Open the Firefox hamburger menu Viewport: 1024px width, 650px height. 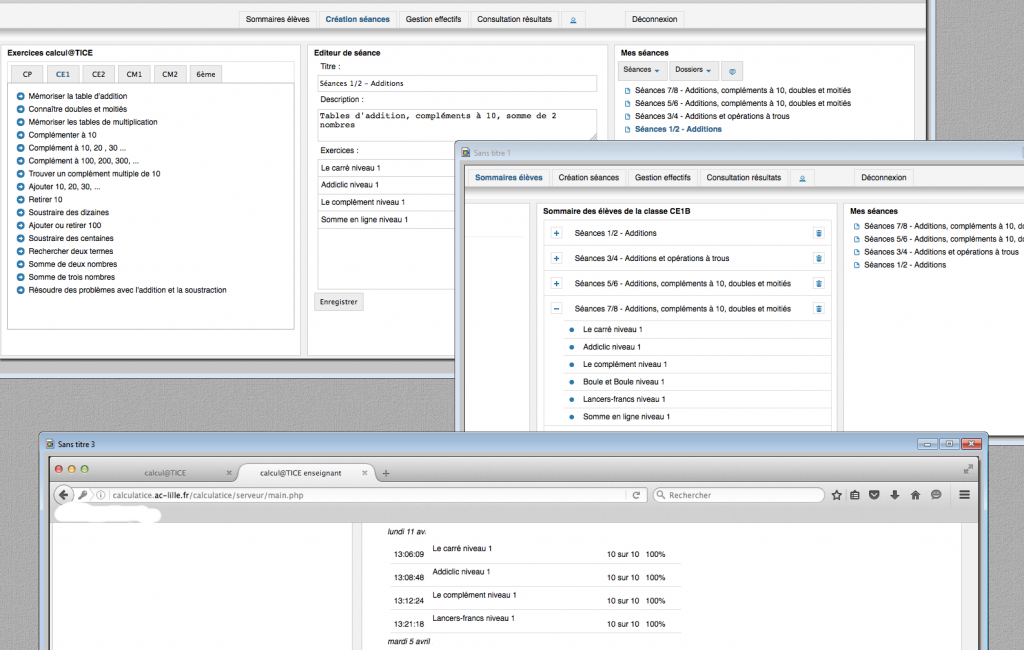click(964, 495)
